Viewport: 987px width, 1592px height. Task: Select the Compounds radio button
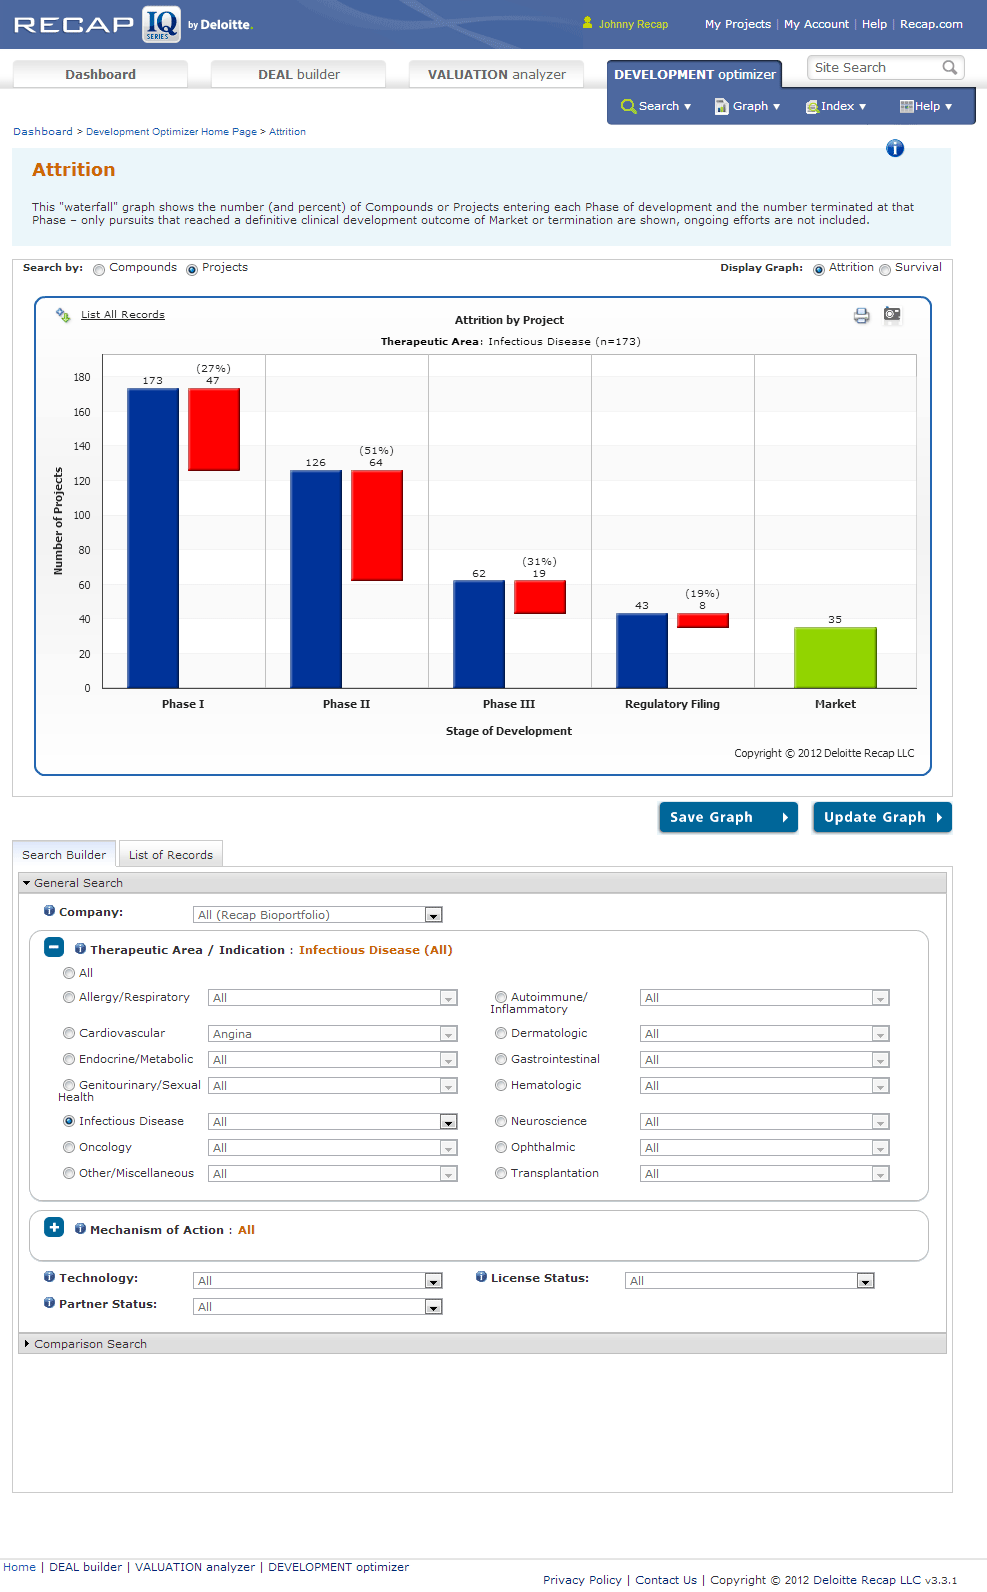click(x=99, y=269)
